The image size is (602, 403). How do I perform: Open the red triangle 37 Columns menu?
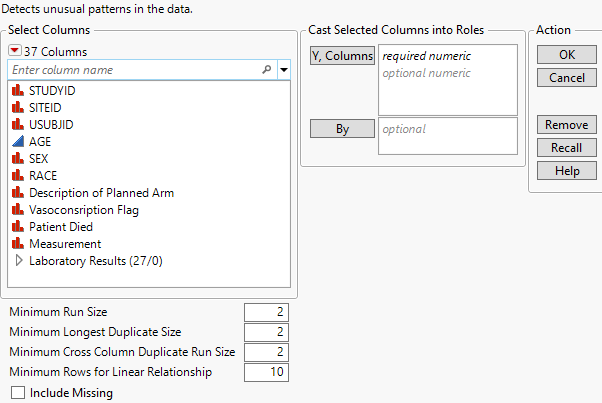(15, 51)
